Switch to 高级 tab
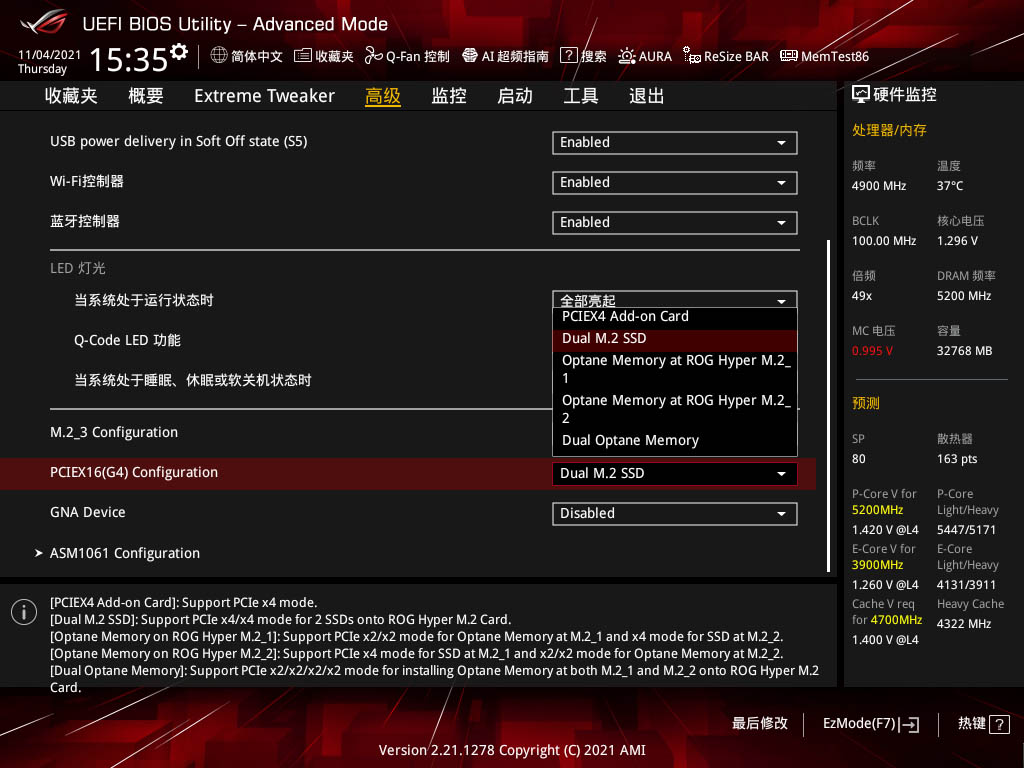The width and height of the screenshot is (1024, 768). (x=383, y=96)
